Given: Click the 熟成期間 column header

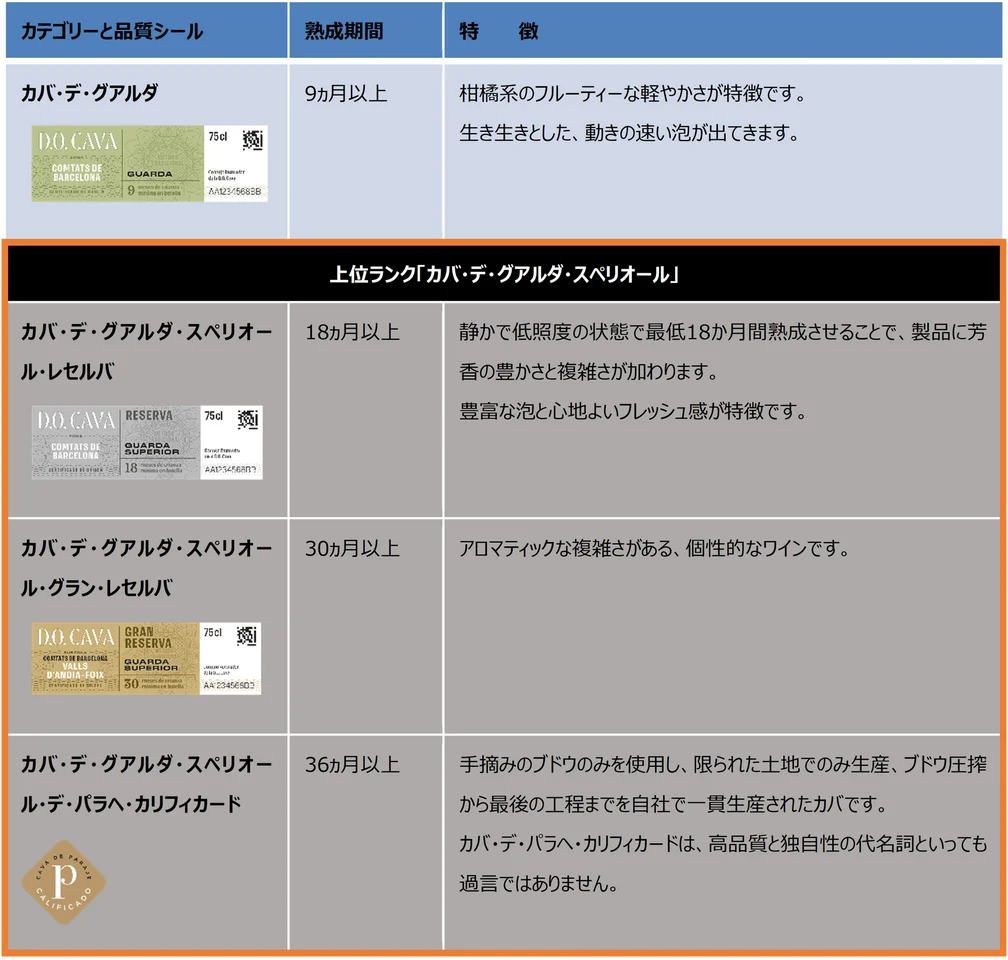Looking at the screenshot, I should click(343, 31).
